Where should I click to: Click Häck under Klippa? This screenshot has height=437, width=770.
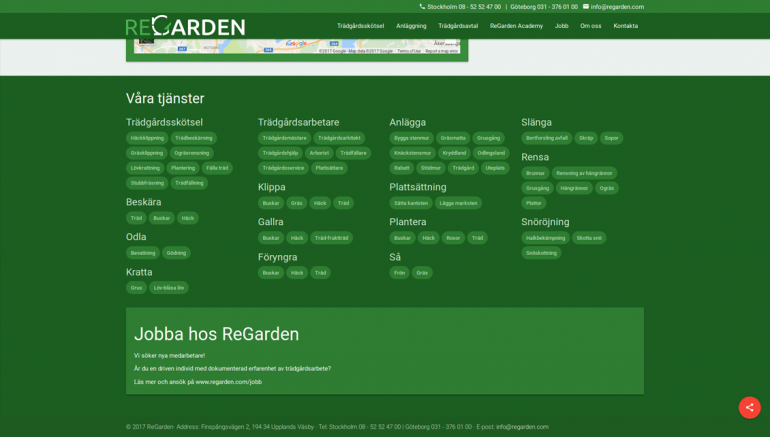coord(320,203)
